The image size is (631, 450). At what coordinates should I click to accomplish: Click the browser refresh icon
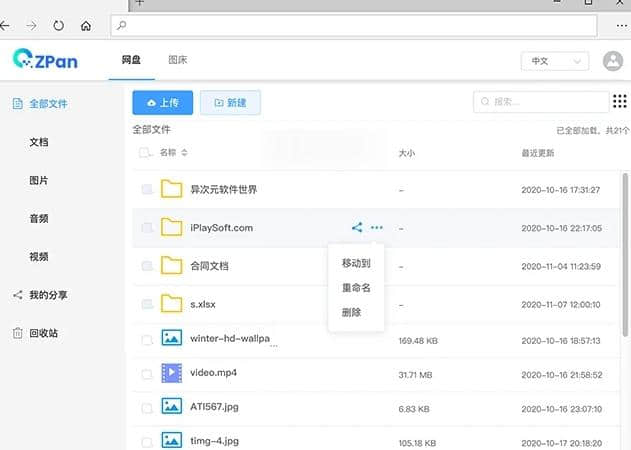pos(59,24)
